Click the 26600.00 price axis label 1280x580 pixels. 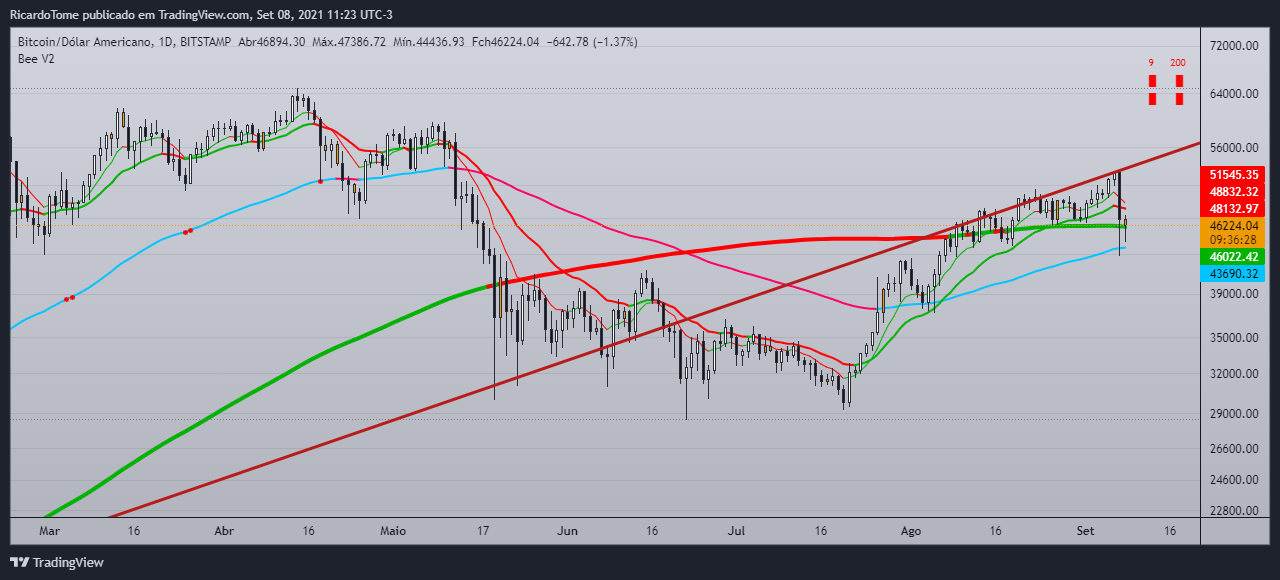click(1233, 449)
